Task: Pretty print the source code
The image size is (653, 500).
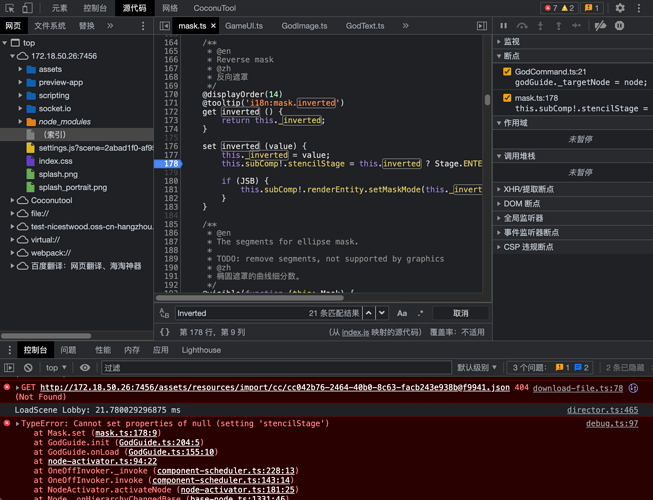Action: [165, 332]
